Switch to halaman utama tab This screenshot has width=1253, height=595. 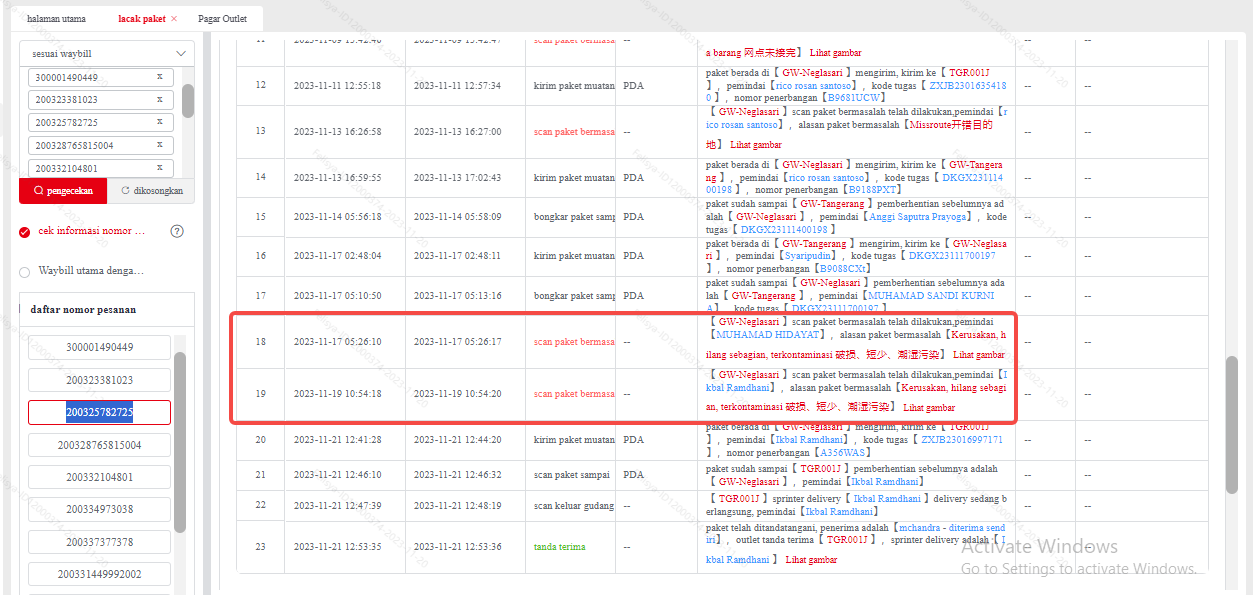pyautogui.click(x=56, y=19)
